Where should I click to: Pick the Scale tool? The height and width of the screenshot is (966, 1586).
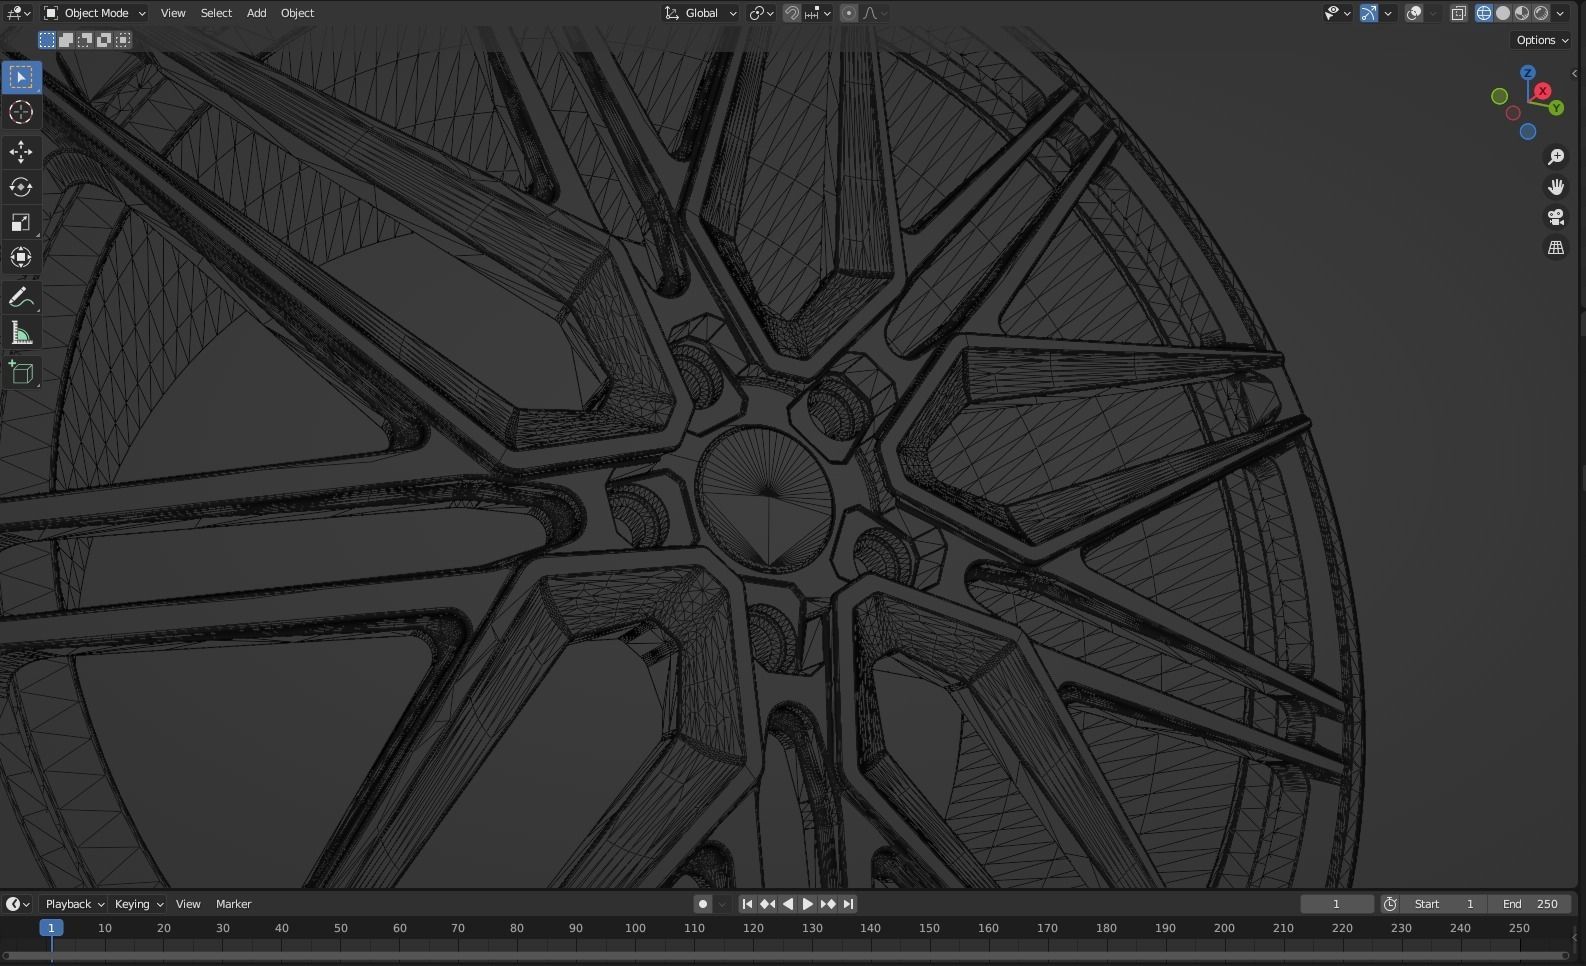21,222
